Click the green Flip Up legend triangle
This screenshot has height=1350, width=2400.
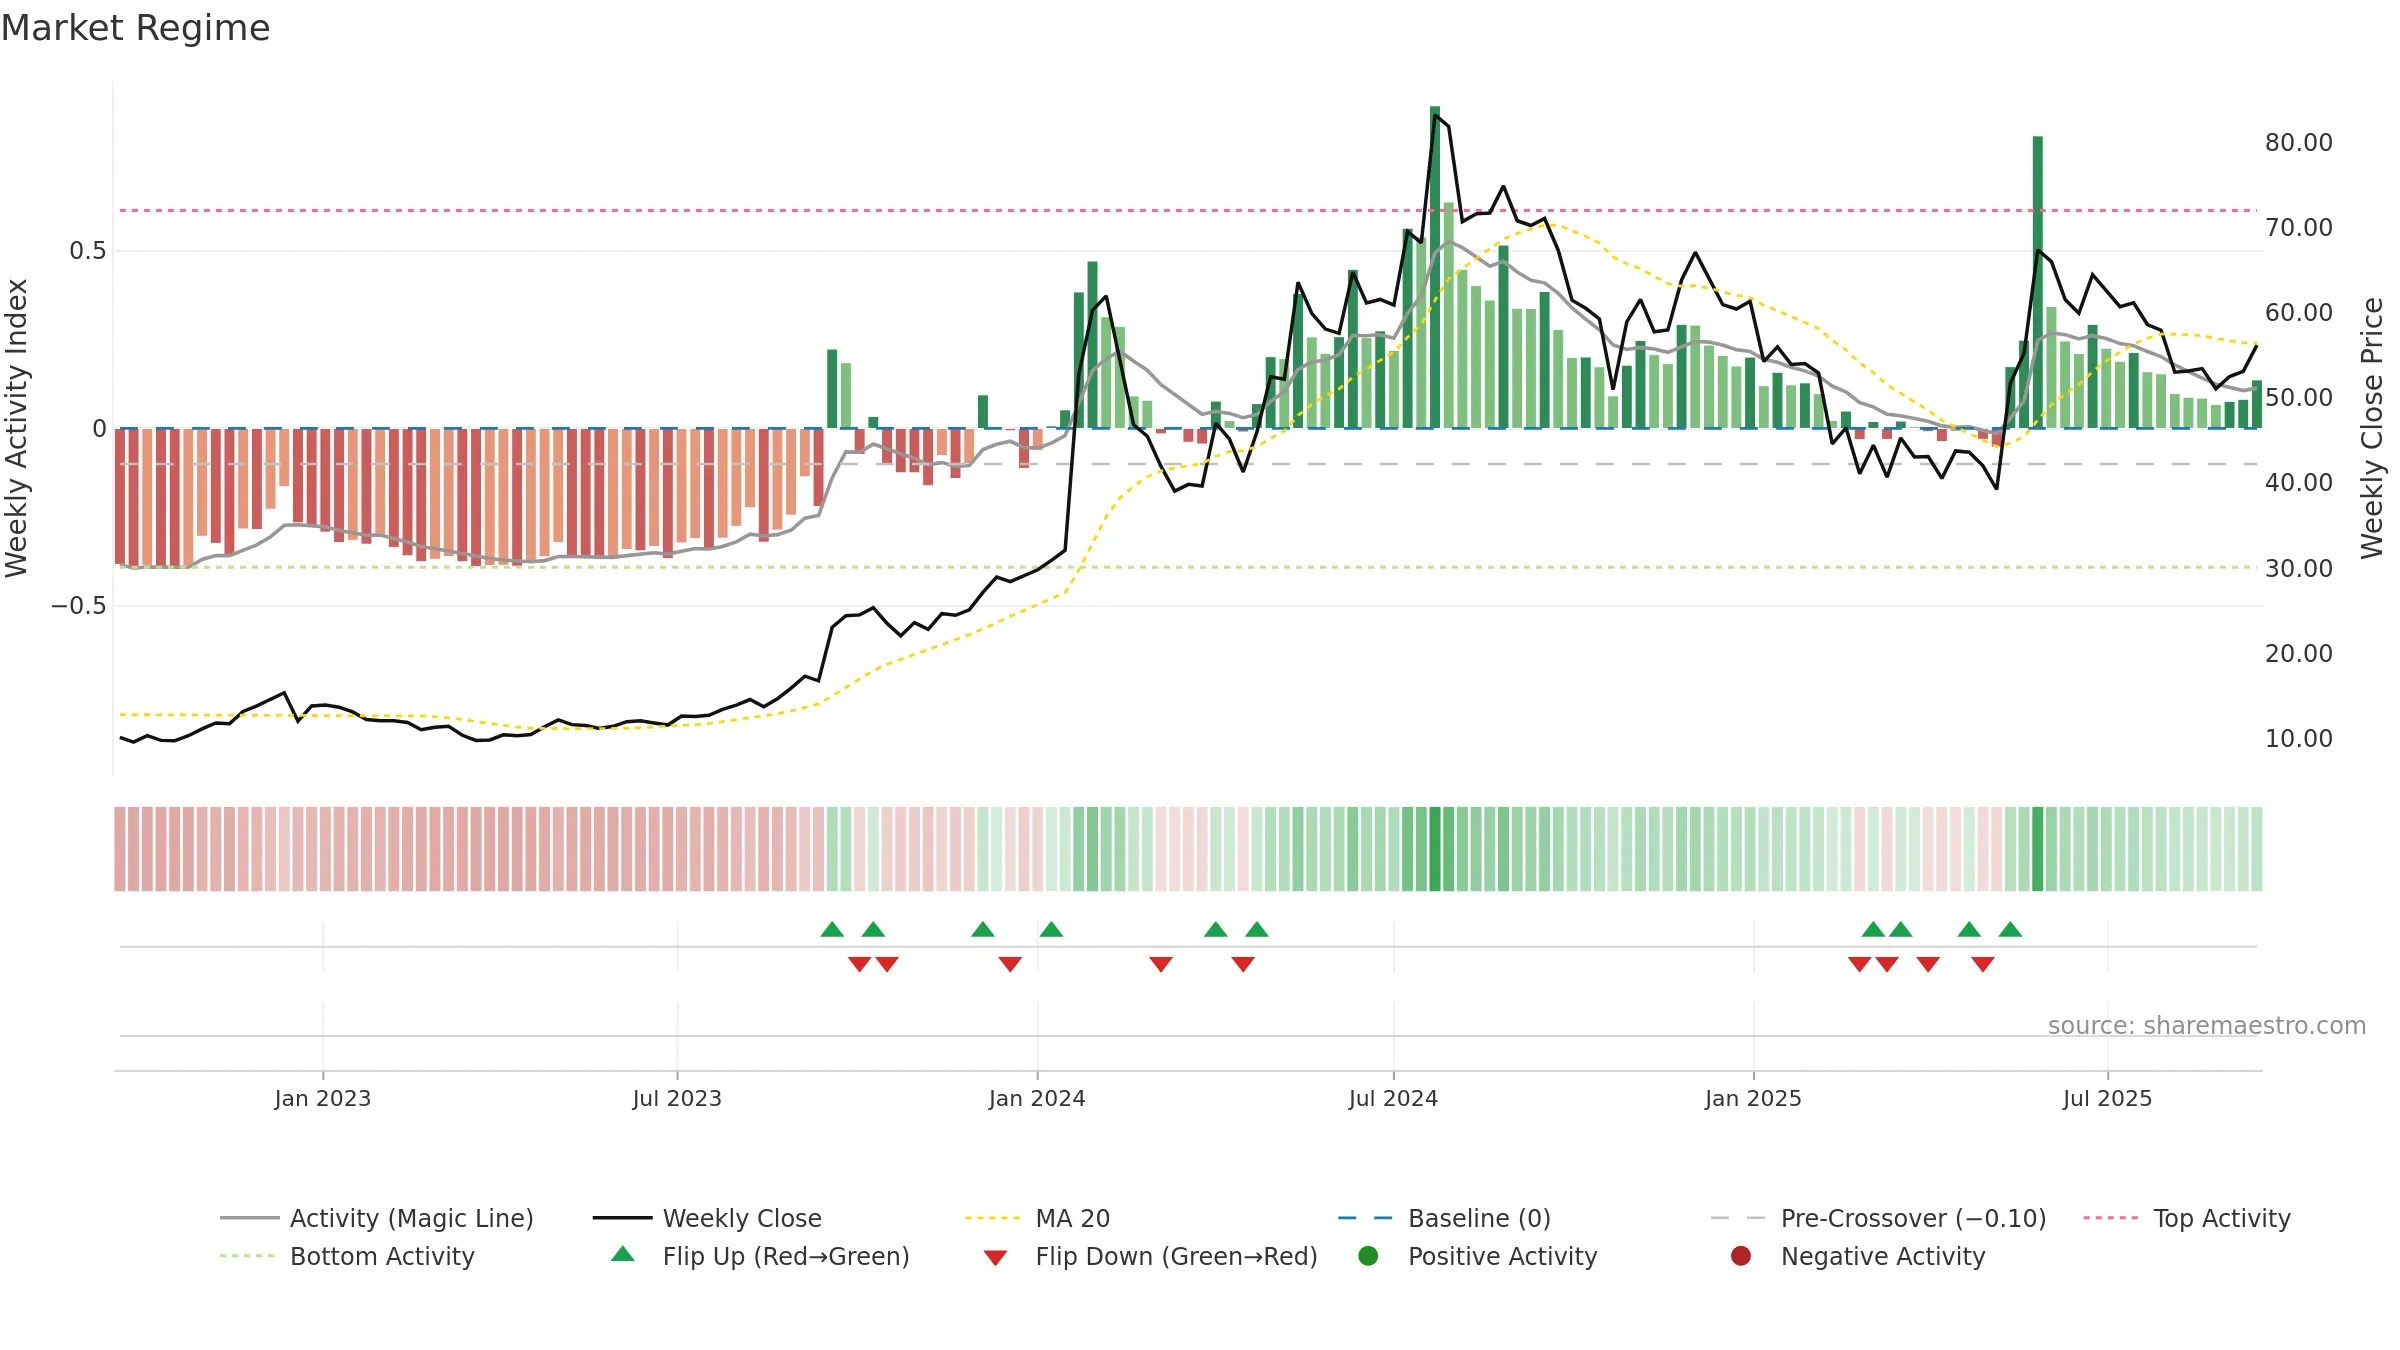tap(622, 1254)
